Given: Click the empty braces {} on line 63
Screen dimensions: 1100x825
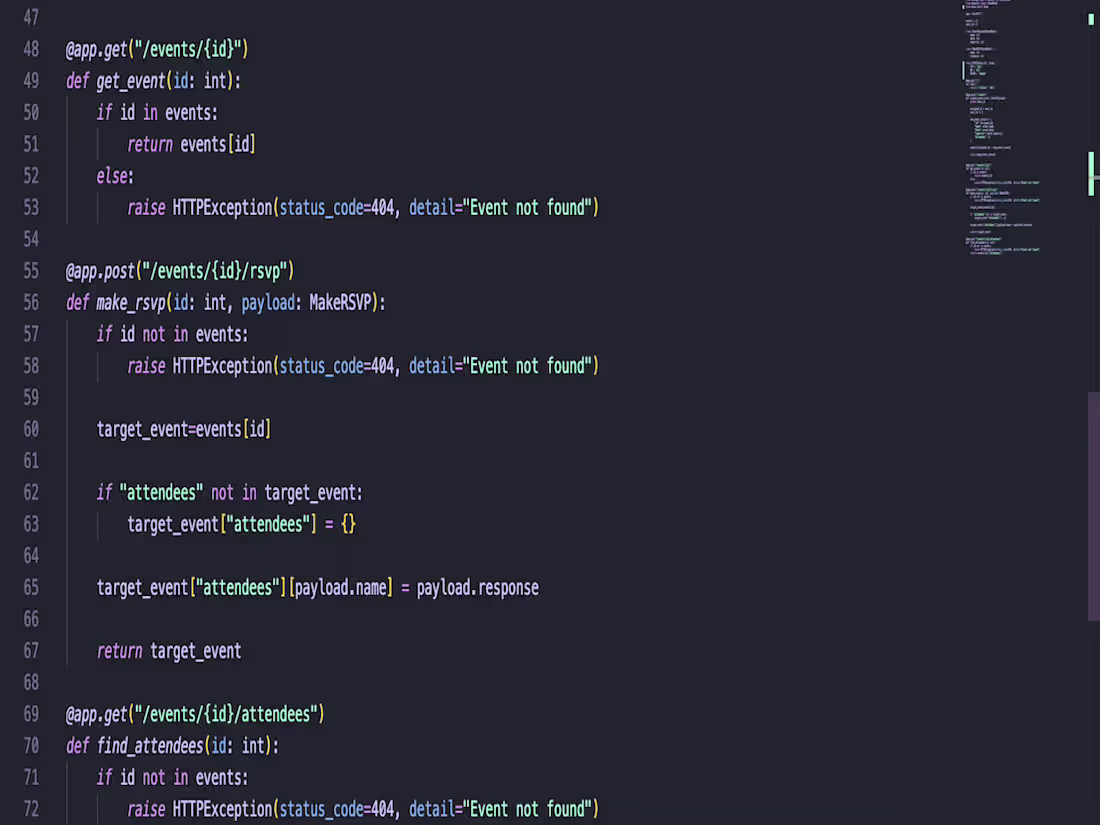Looking at the screenshot, I should tap(349, 524).
